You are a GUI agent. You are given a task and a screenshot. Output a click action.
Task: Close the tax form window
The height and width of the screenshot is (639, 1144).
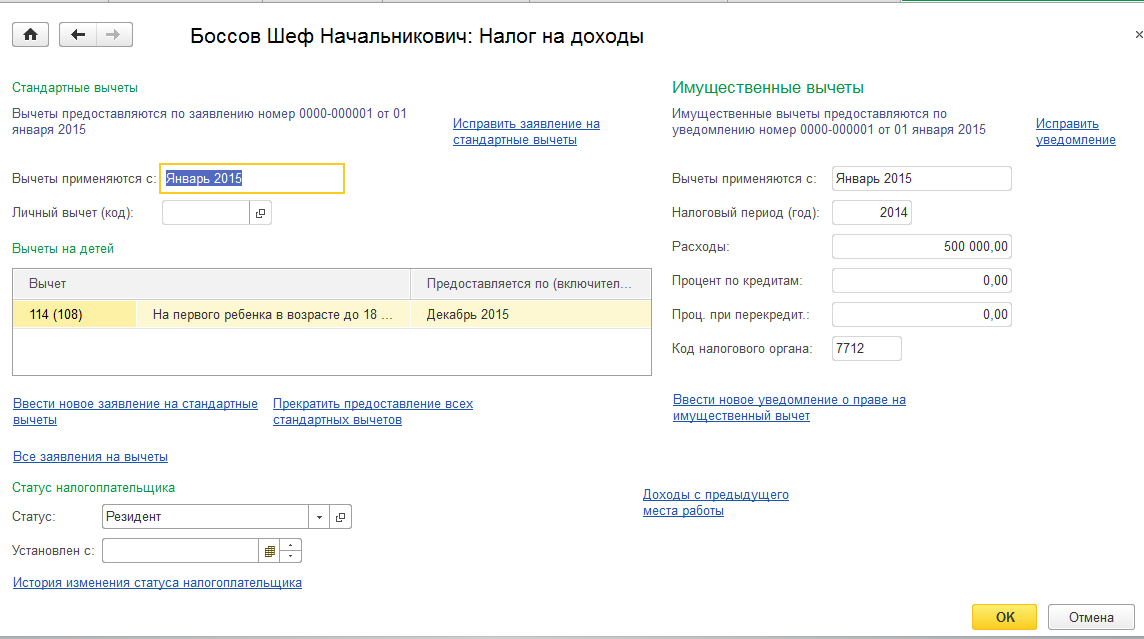click(1138, 34)
